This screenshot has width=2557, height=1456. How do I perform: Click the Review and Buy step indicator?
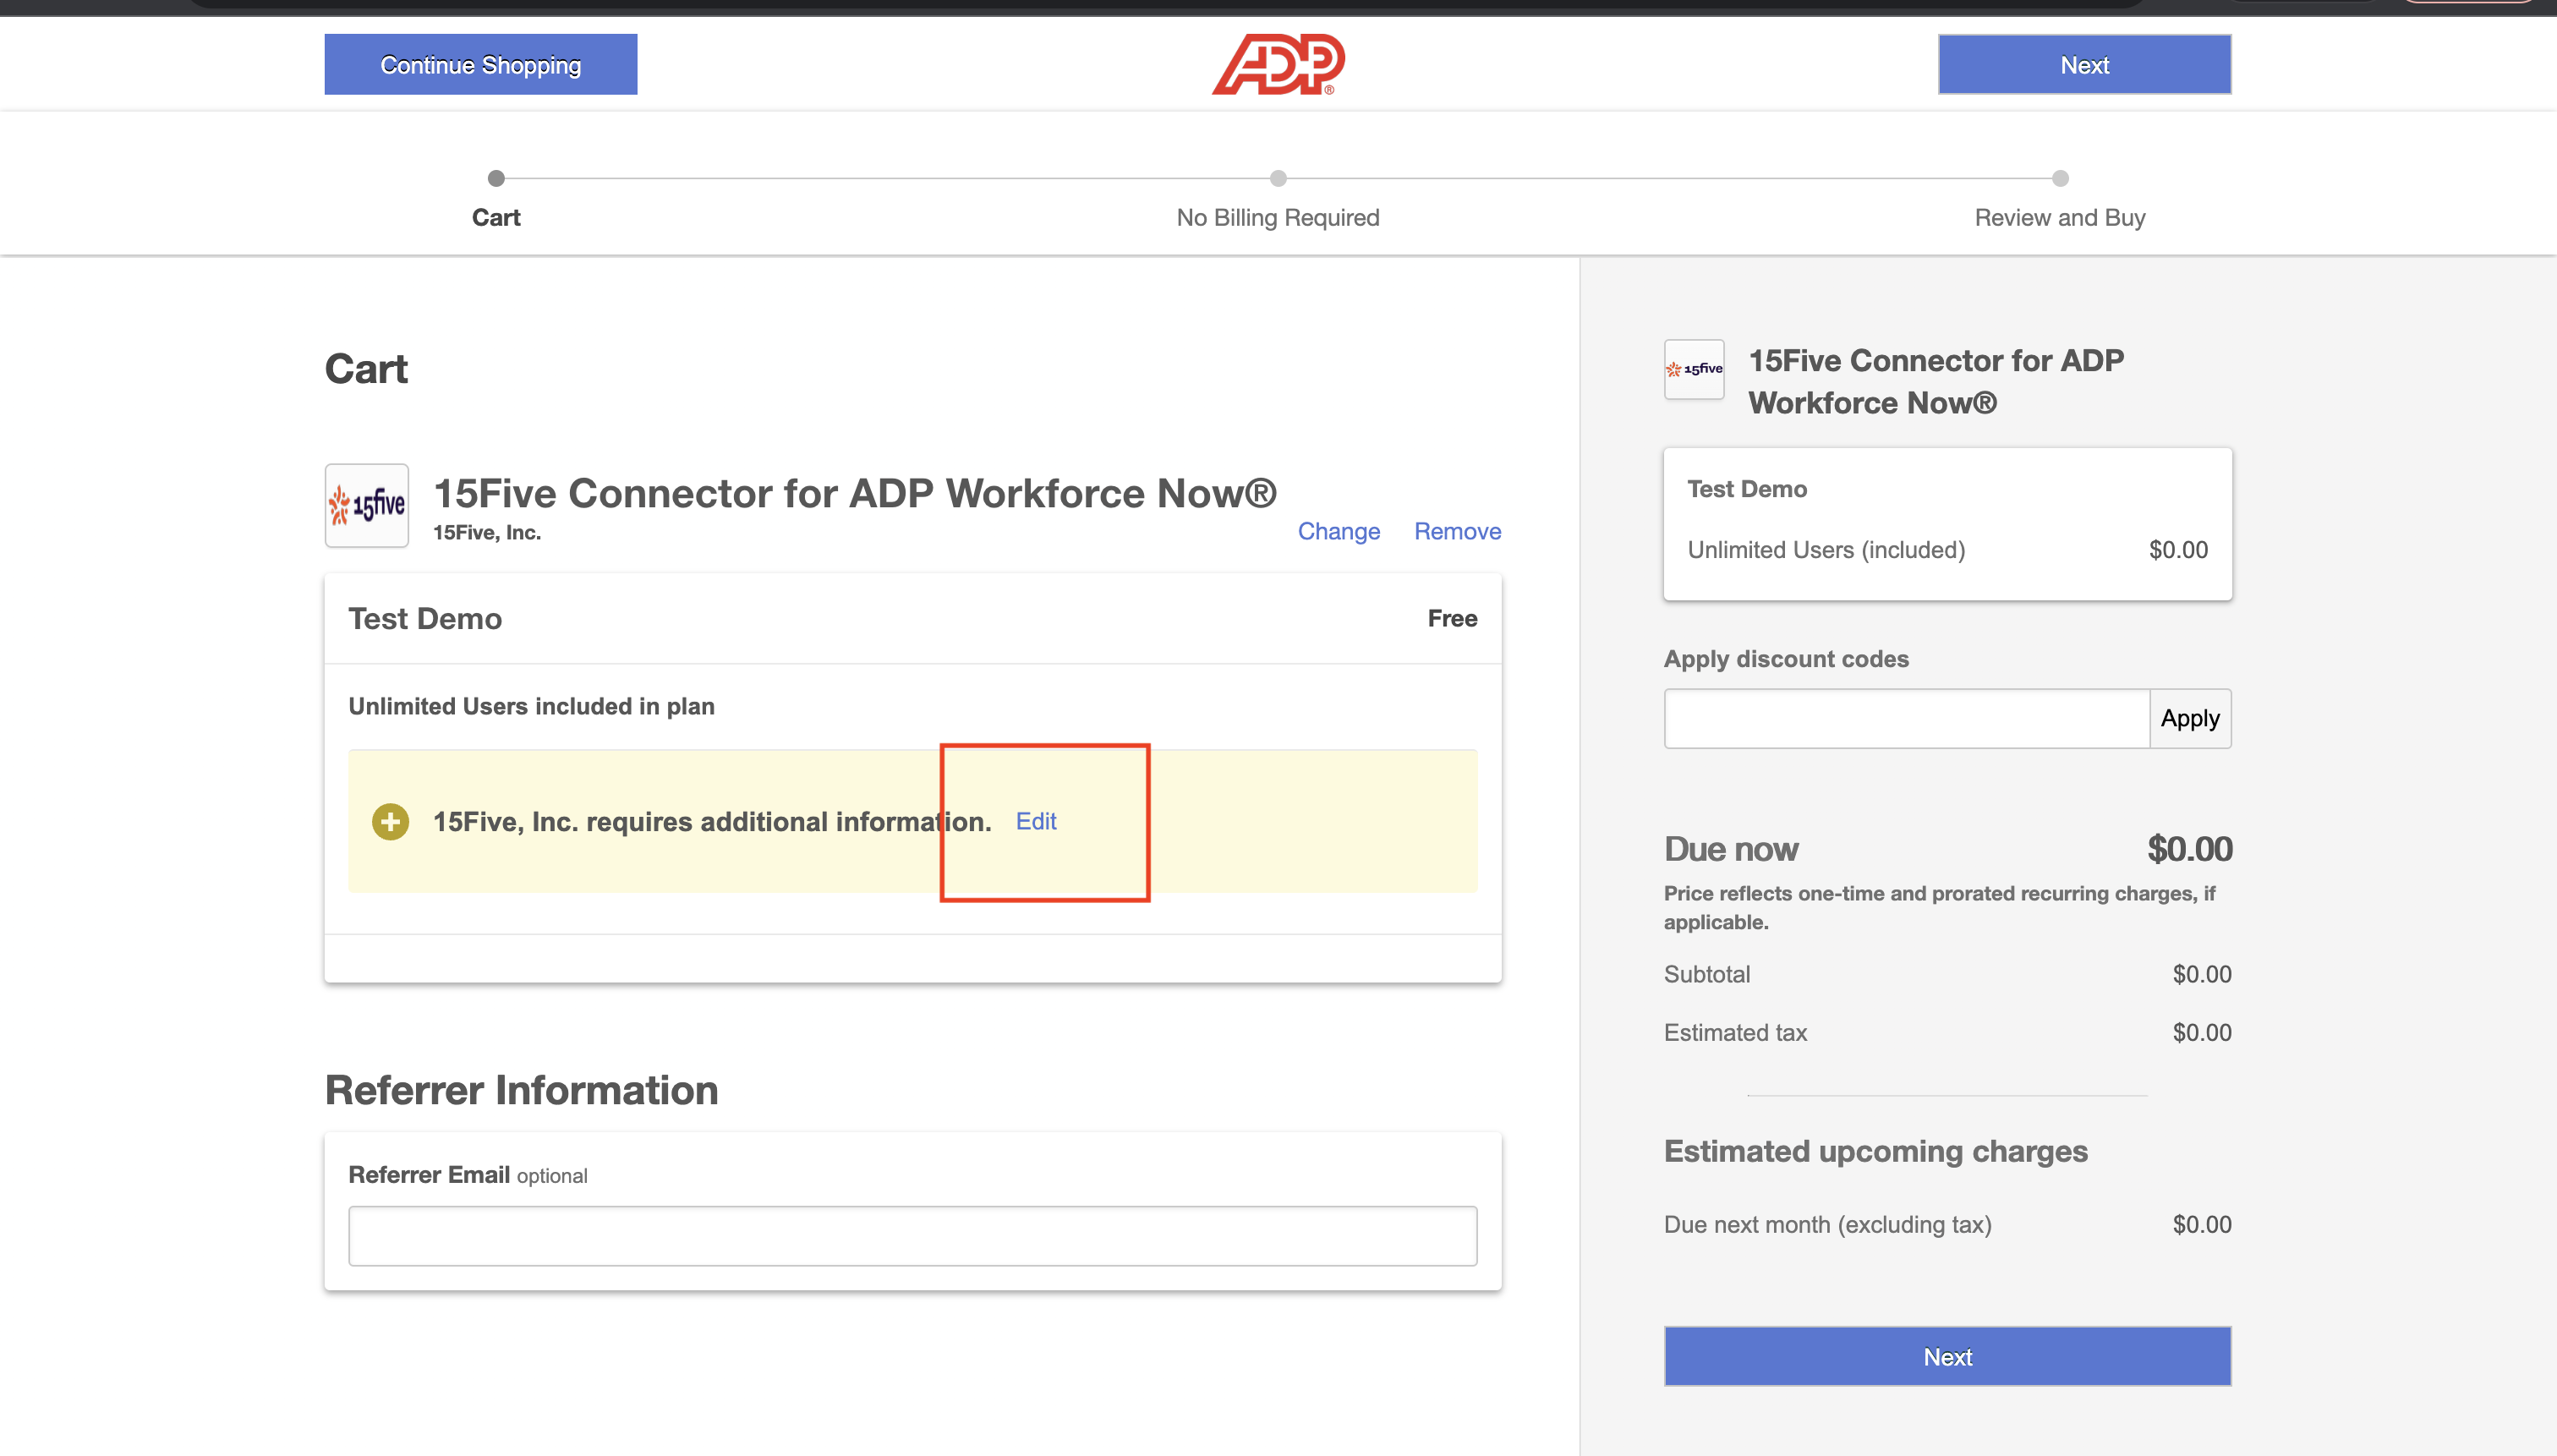pos(2061,178)
